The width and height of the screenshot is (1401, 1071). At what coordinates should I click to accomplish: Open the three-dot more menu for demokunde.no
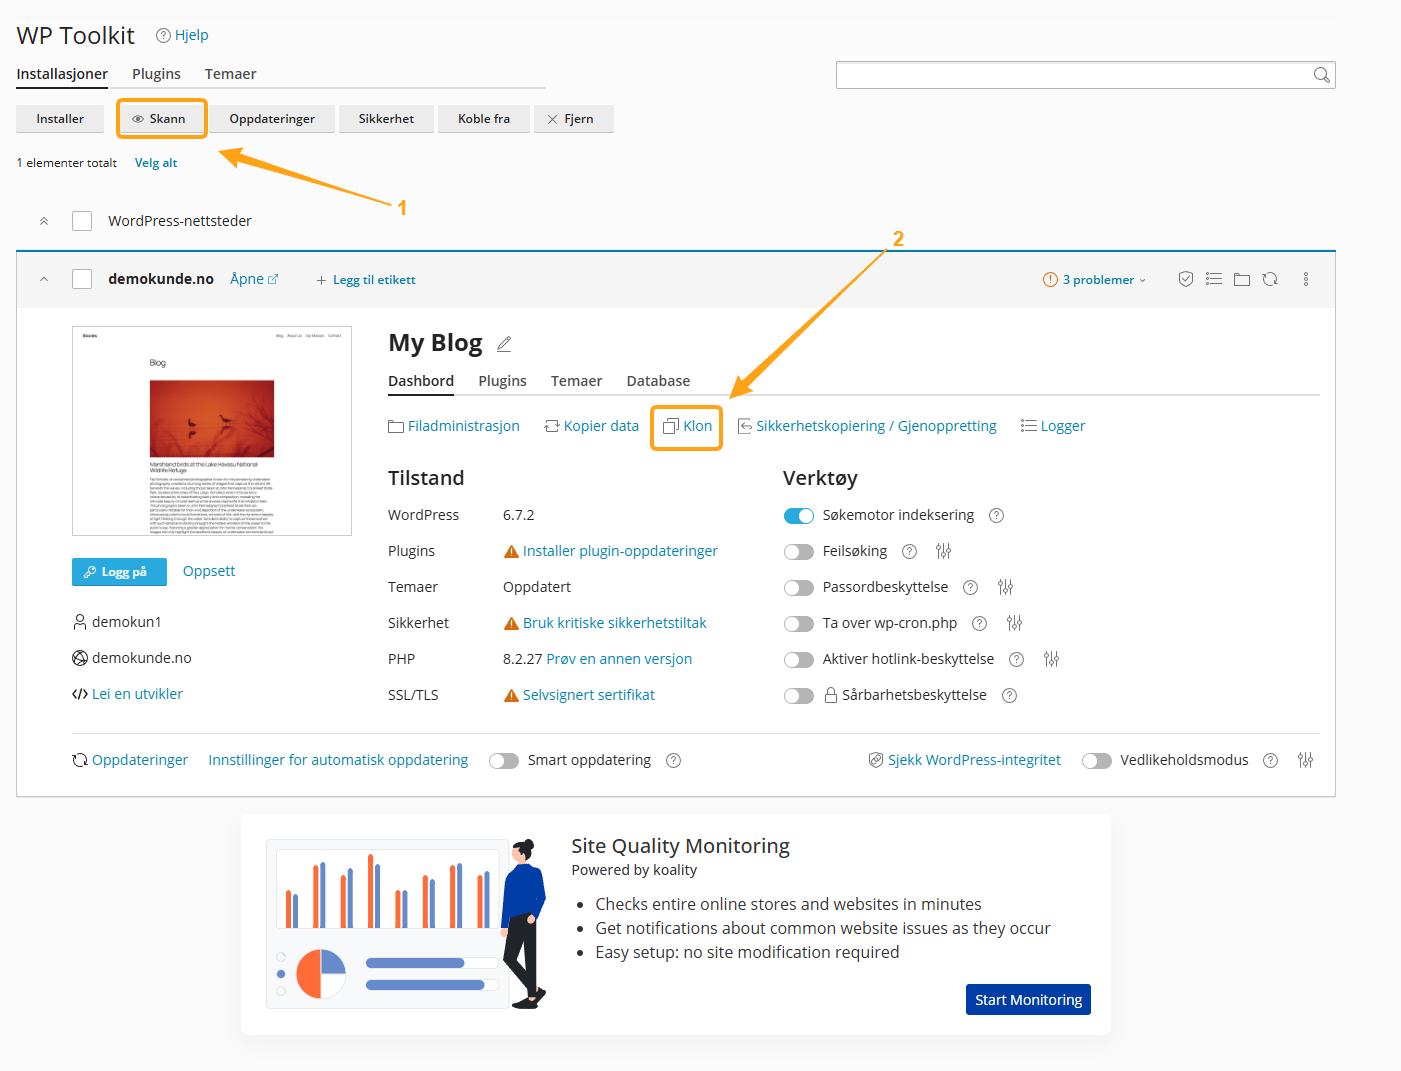coord(1306,279)
